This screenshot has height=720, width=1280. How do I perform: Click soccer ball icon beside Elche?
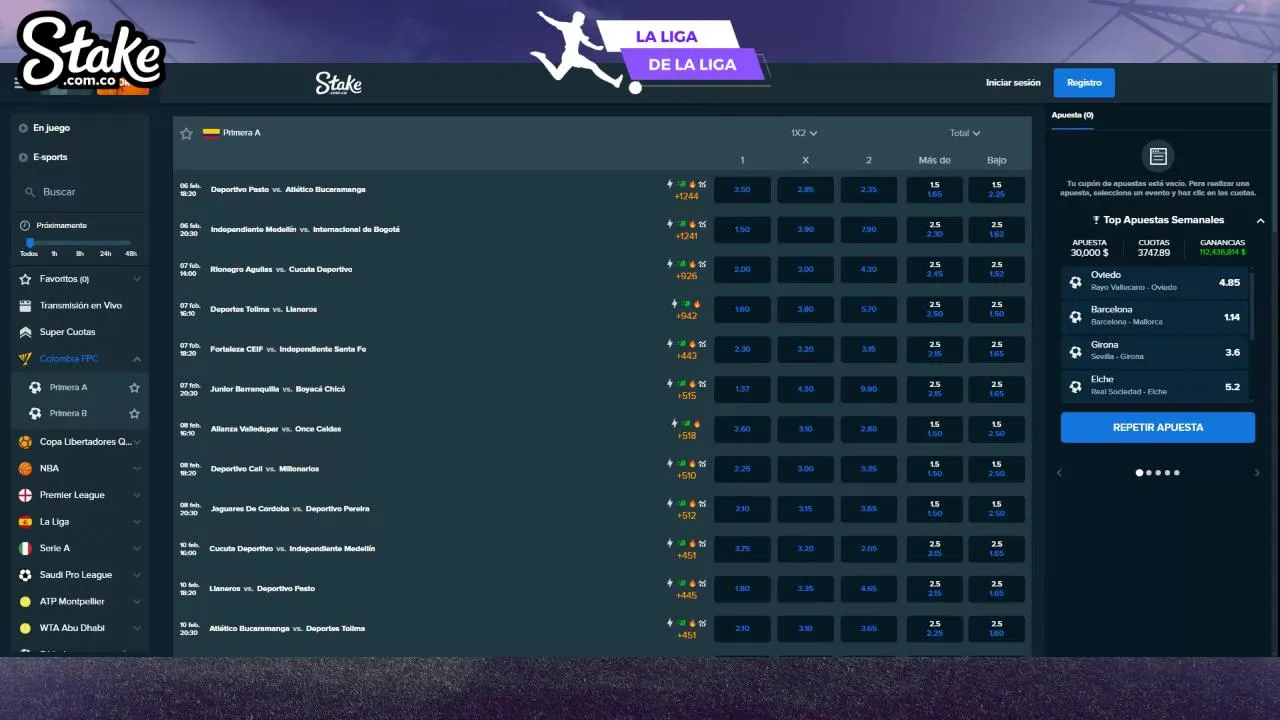(x=1076, y=386)
